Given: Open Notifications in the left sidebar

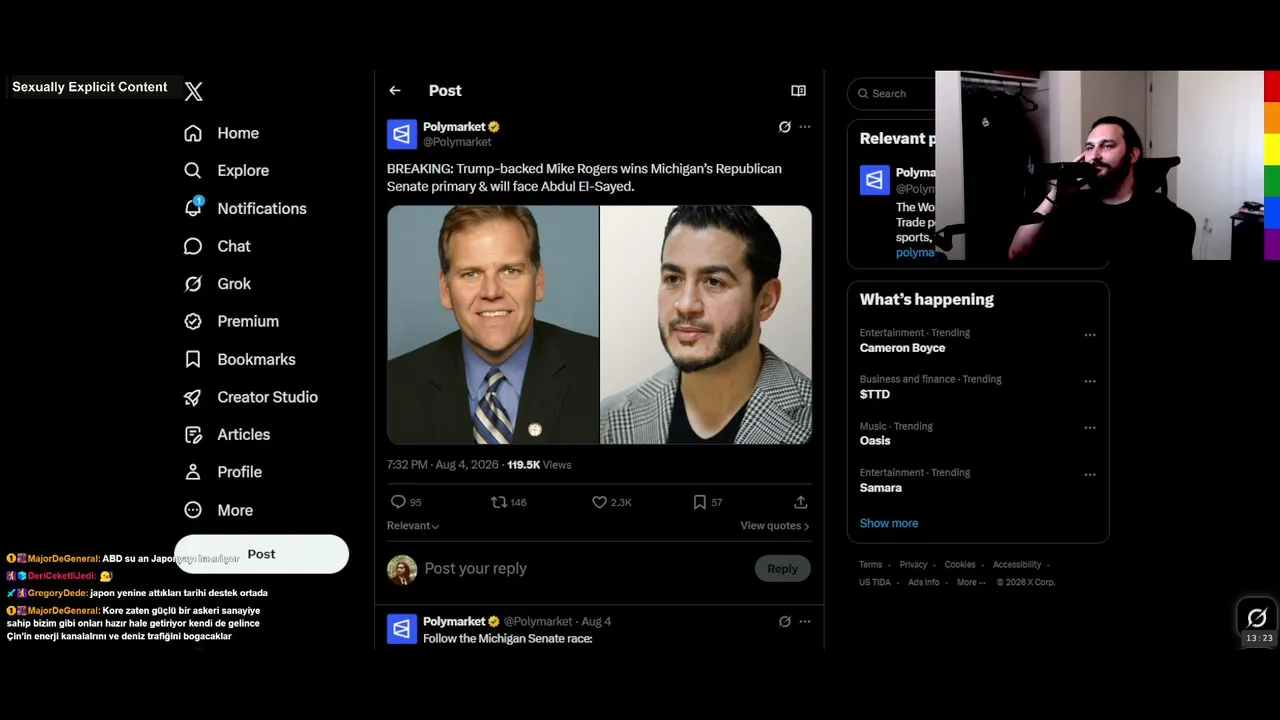Looking at the screenshot, I should tap(245, 208).
